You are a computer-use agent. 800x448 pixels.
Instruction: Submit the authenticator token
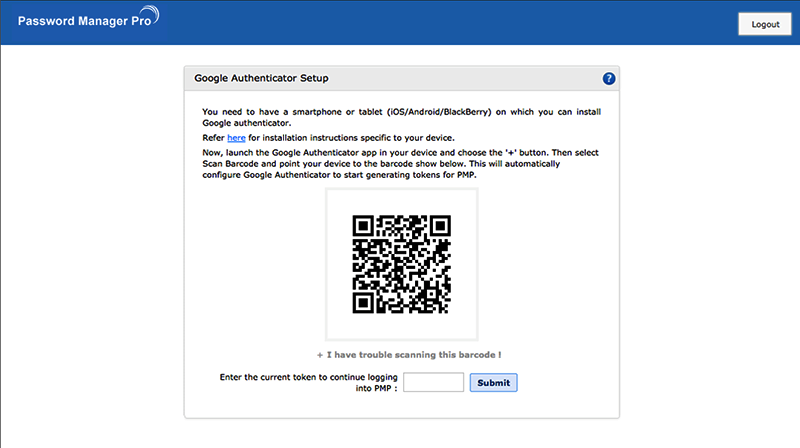(493, 383)
